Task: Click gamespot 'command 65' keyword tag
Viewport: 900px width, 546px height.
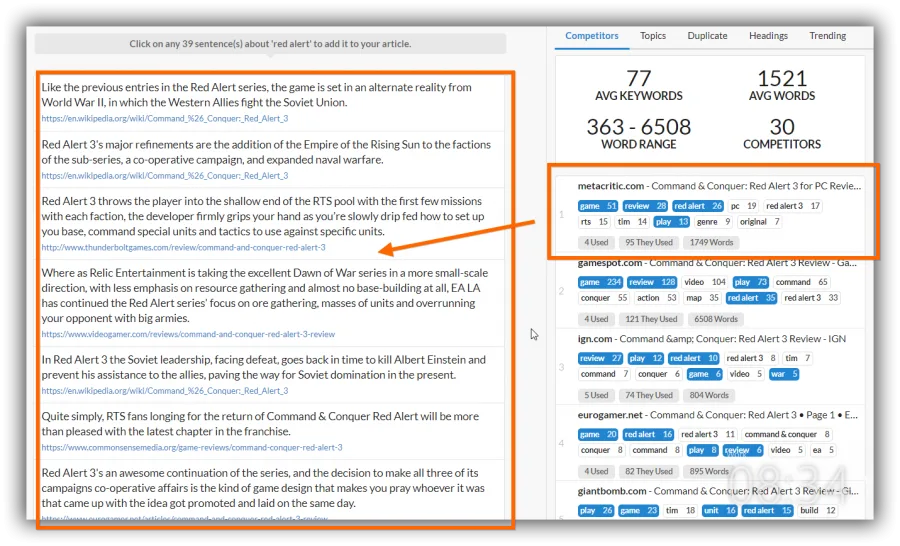Action: click(x=801, y=282)
